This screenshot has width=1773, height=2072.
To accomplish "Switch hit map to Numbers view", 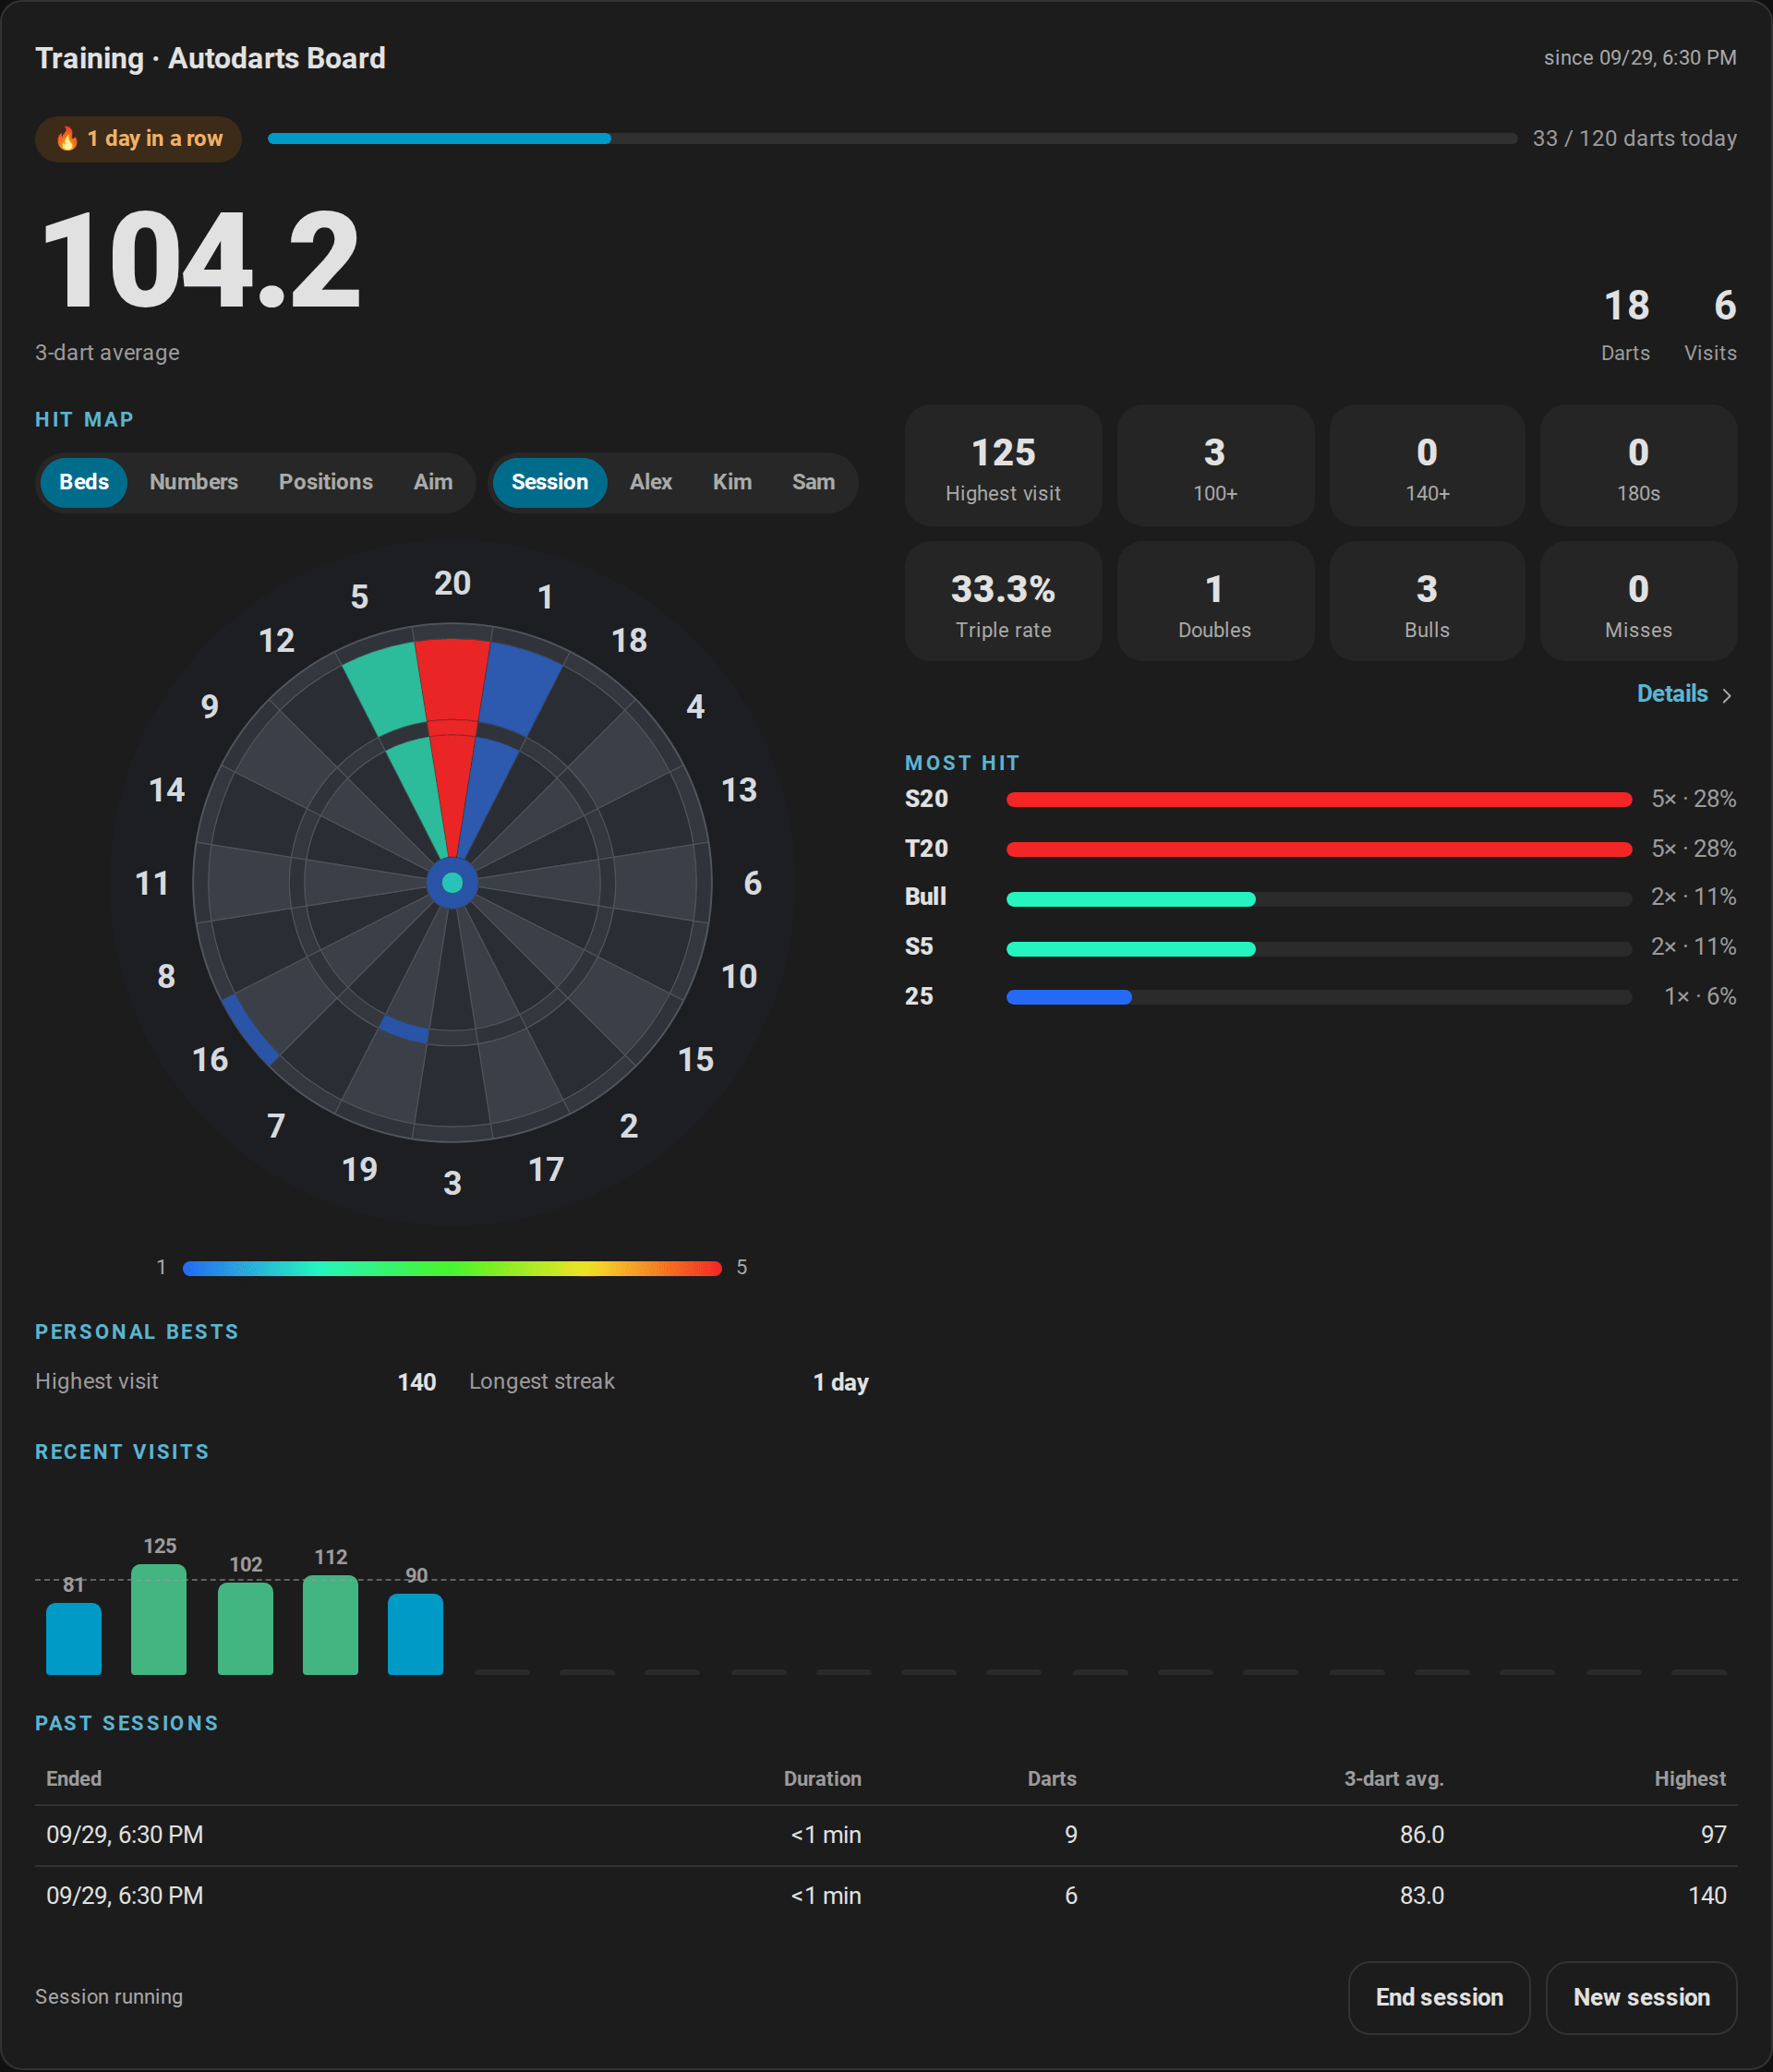I will pyautogui.click(x=194, y=482).
